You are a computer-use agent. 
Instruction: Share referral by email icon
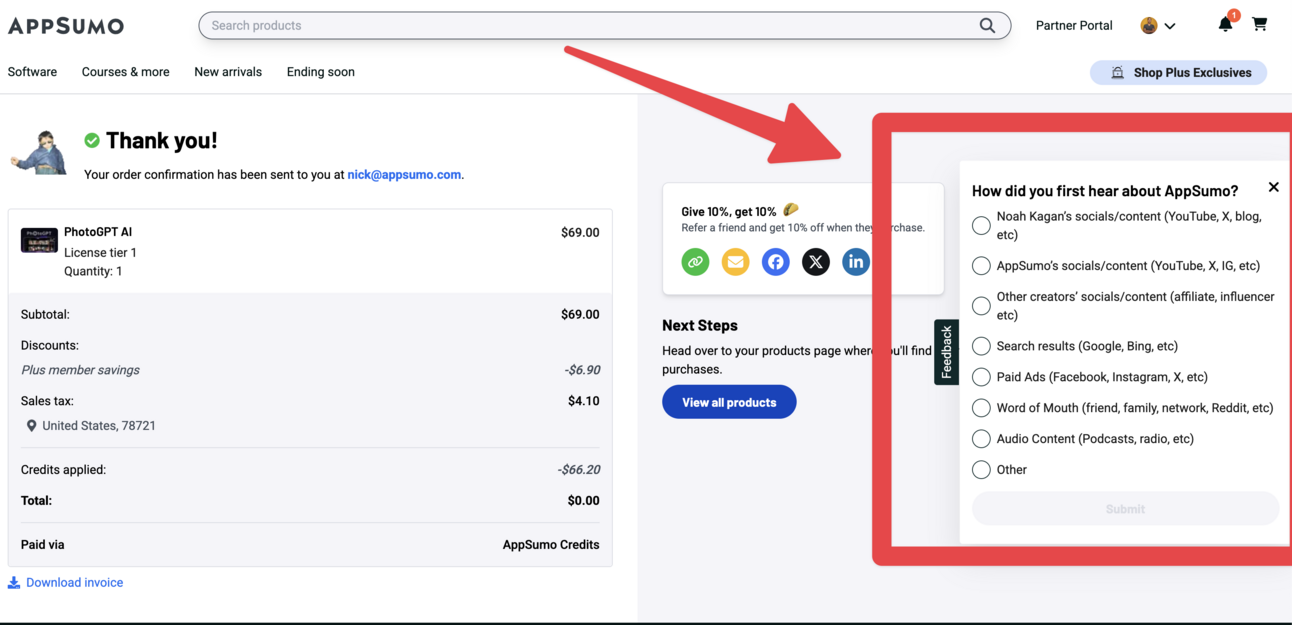tap(735, 262)
